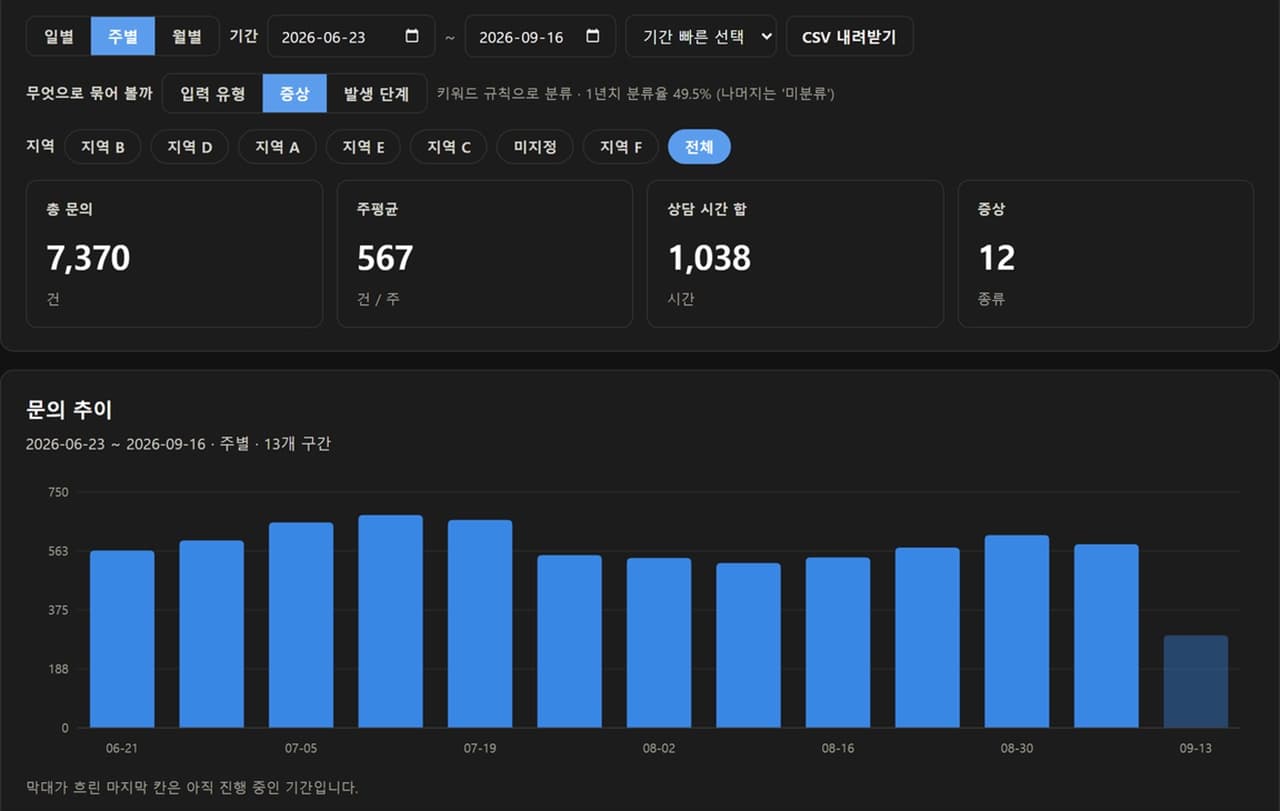Switch to 월별 monthly view
1280x811 pixels.
(186, 37)
